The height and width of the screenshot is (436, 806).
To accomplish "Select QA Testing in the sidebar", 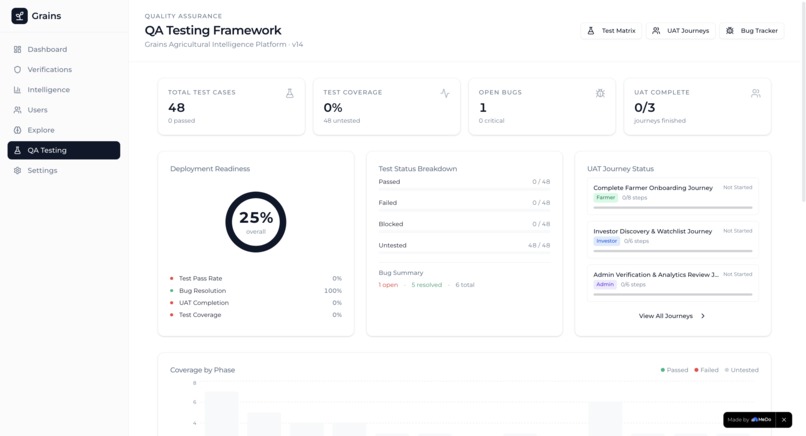I will [64, 150].
